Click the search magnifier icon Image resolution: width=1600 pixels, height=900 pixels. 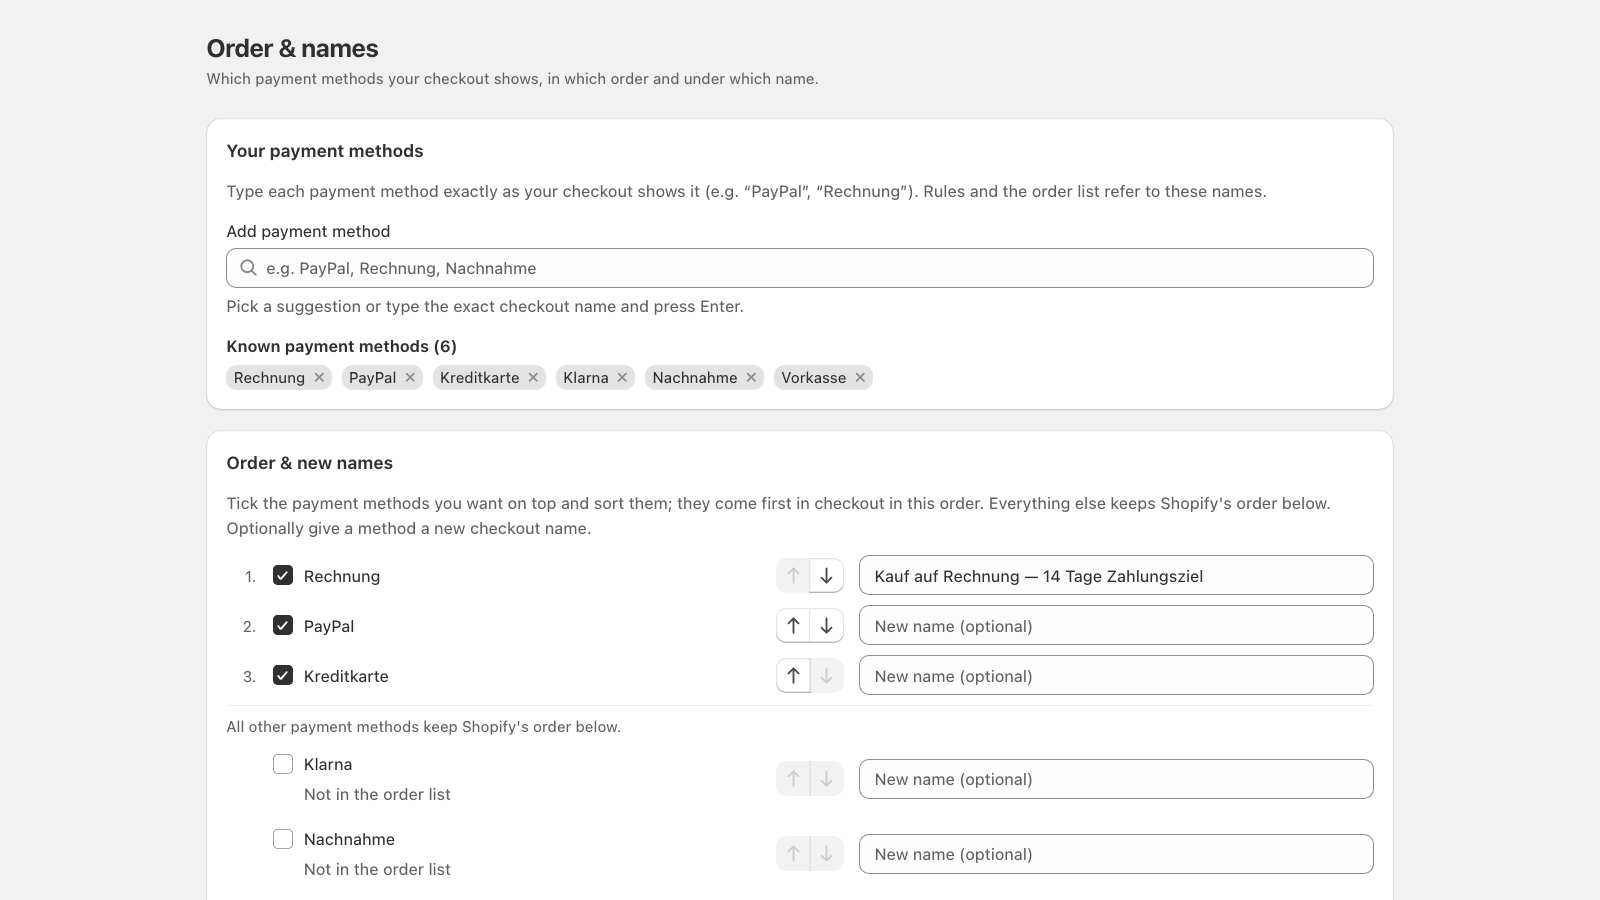tap(249, 267)
